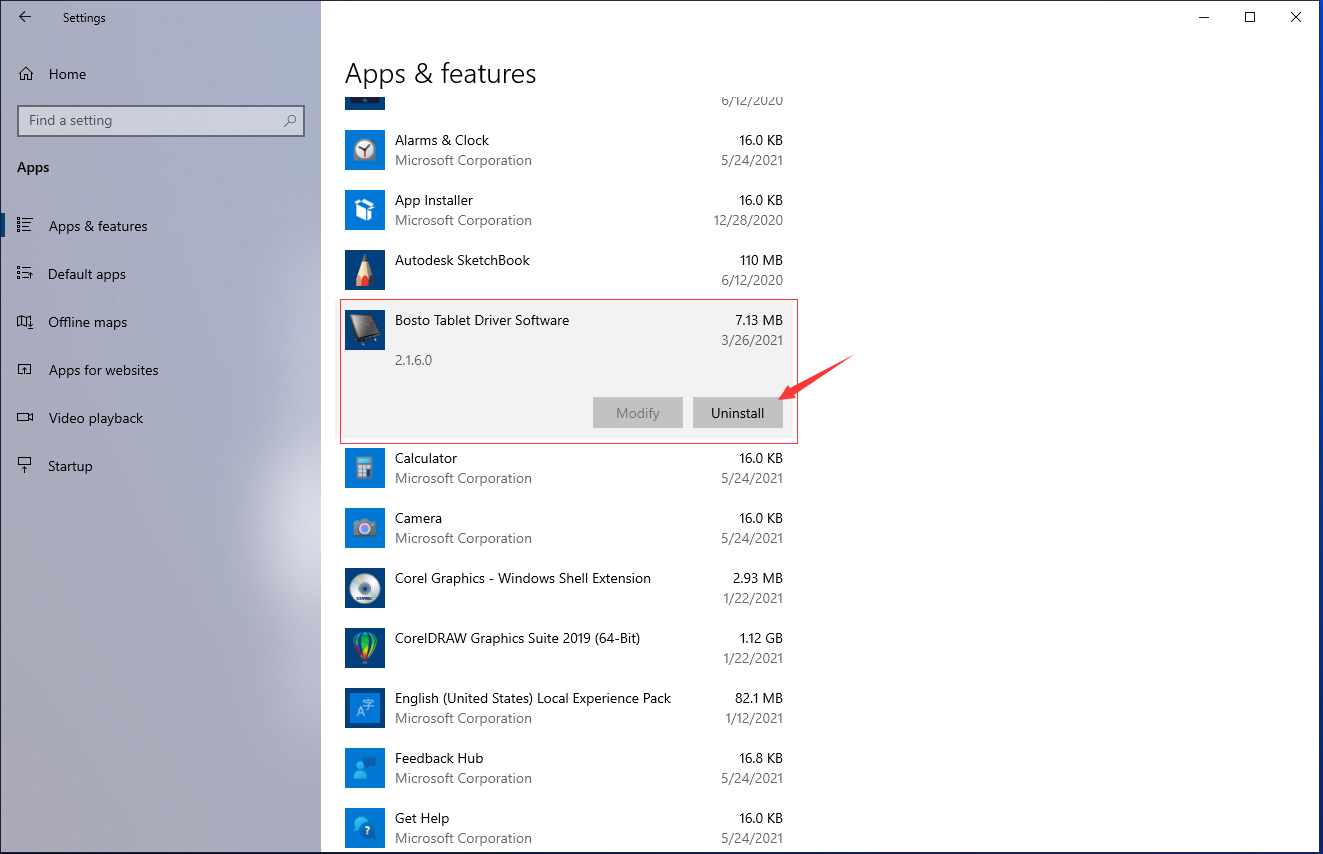Go to Offline maps settings
Screen dimensions: 1323x854
(88, 322)
